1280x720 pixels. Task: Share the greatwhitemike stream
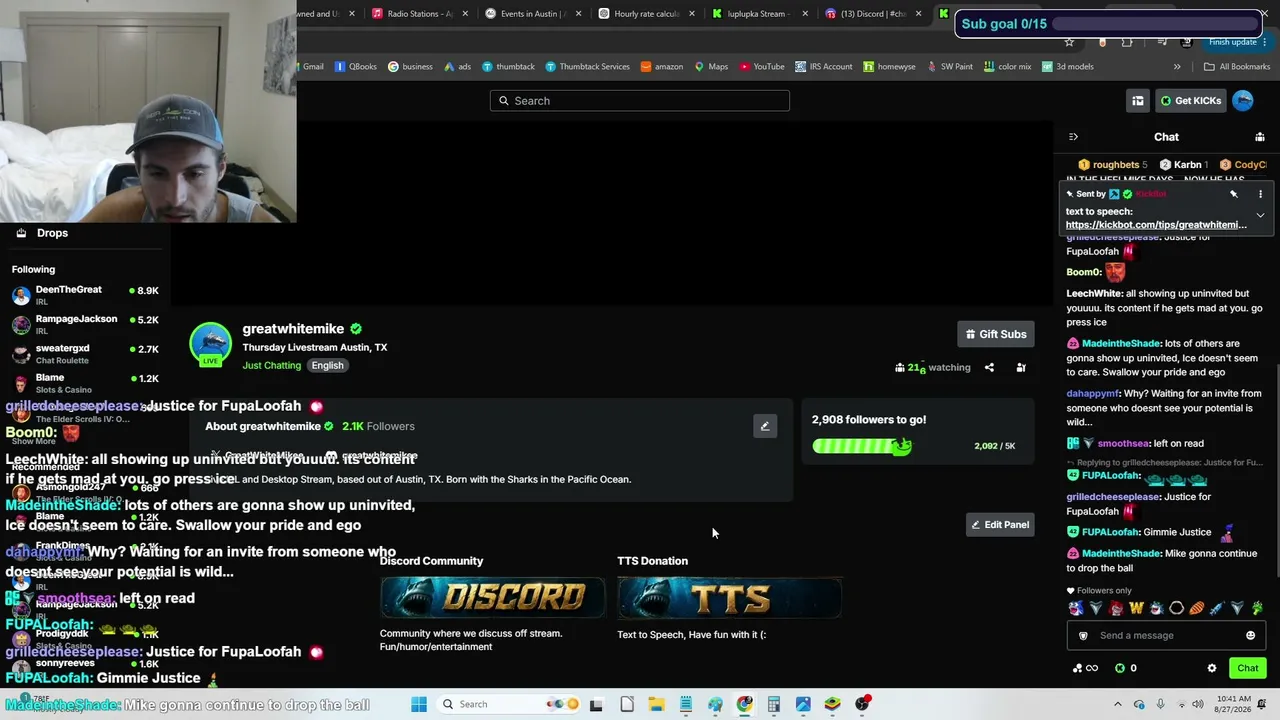989,368
